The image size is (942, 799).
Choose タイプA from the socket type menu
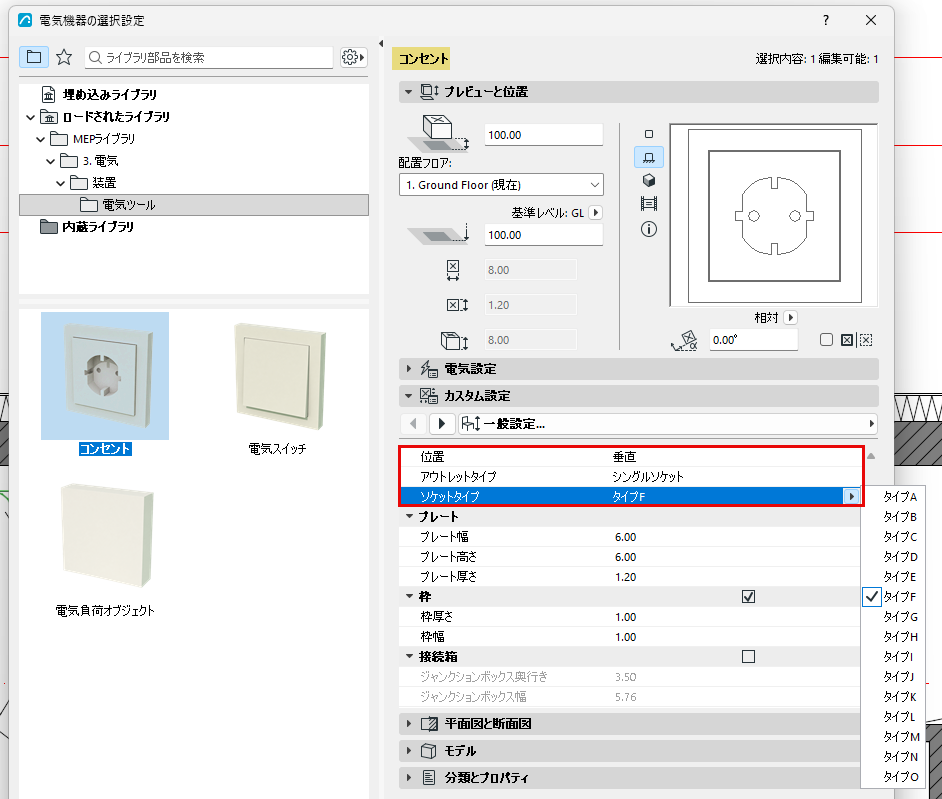(899, 496)
